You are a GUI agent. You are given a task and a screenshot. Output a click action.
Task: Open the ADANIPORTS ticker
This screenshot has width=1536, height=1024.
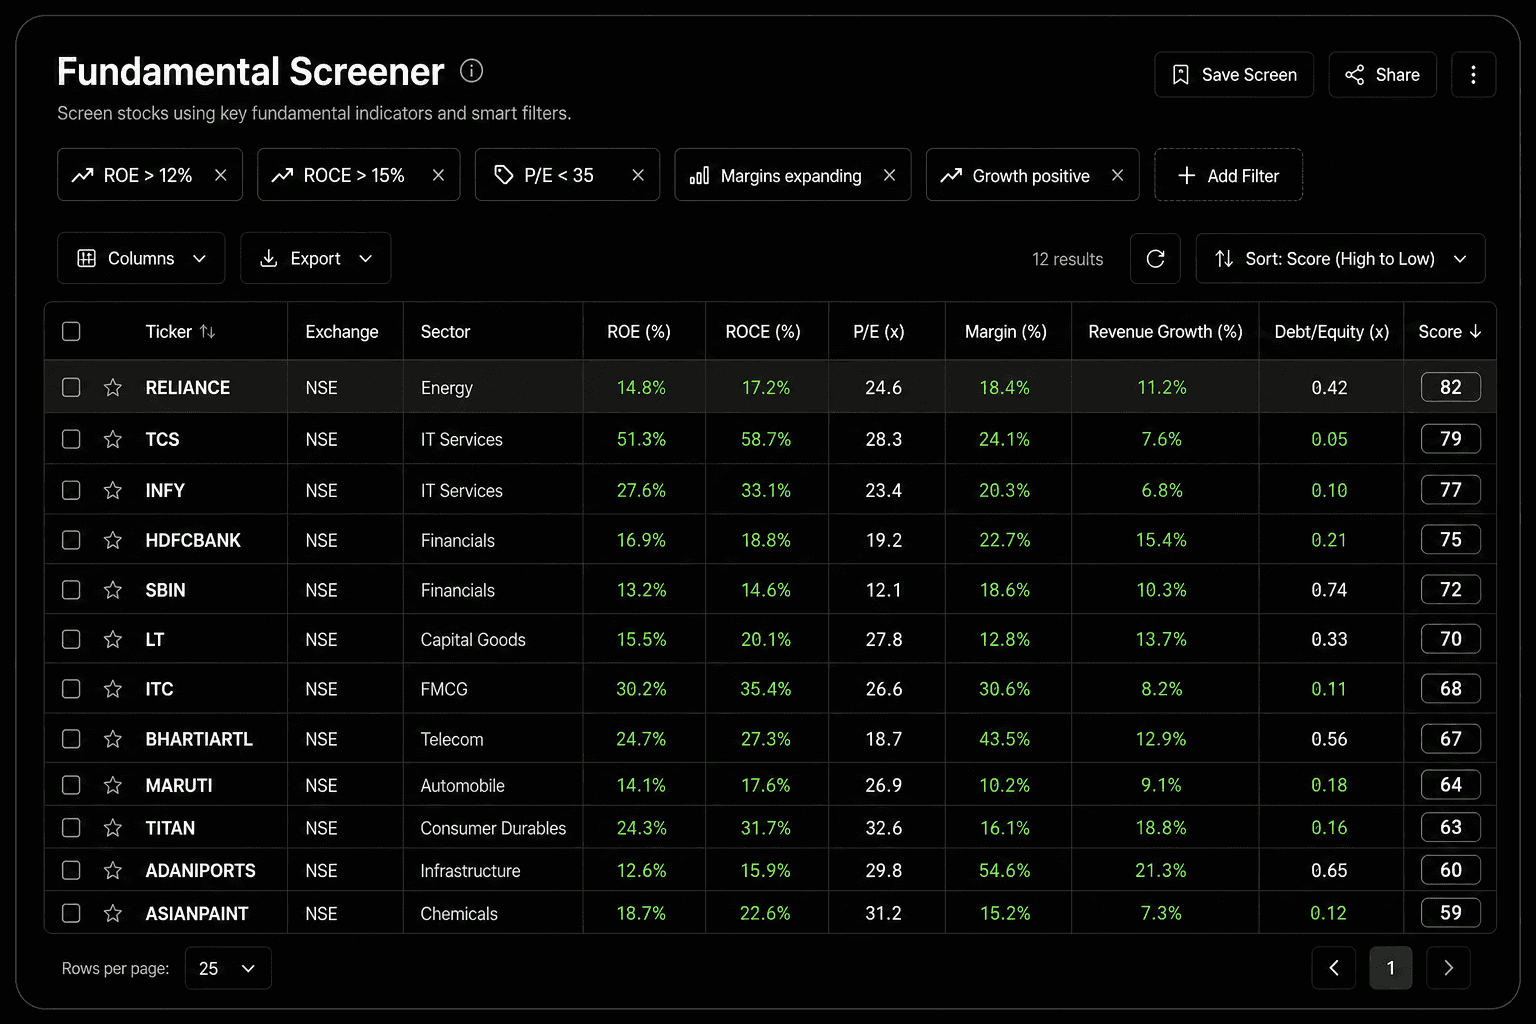pyautogui.click(x=201, y=871)
